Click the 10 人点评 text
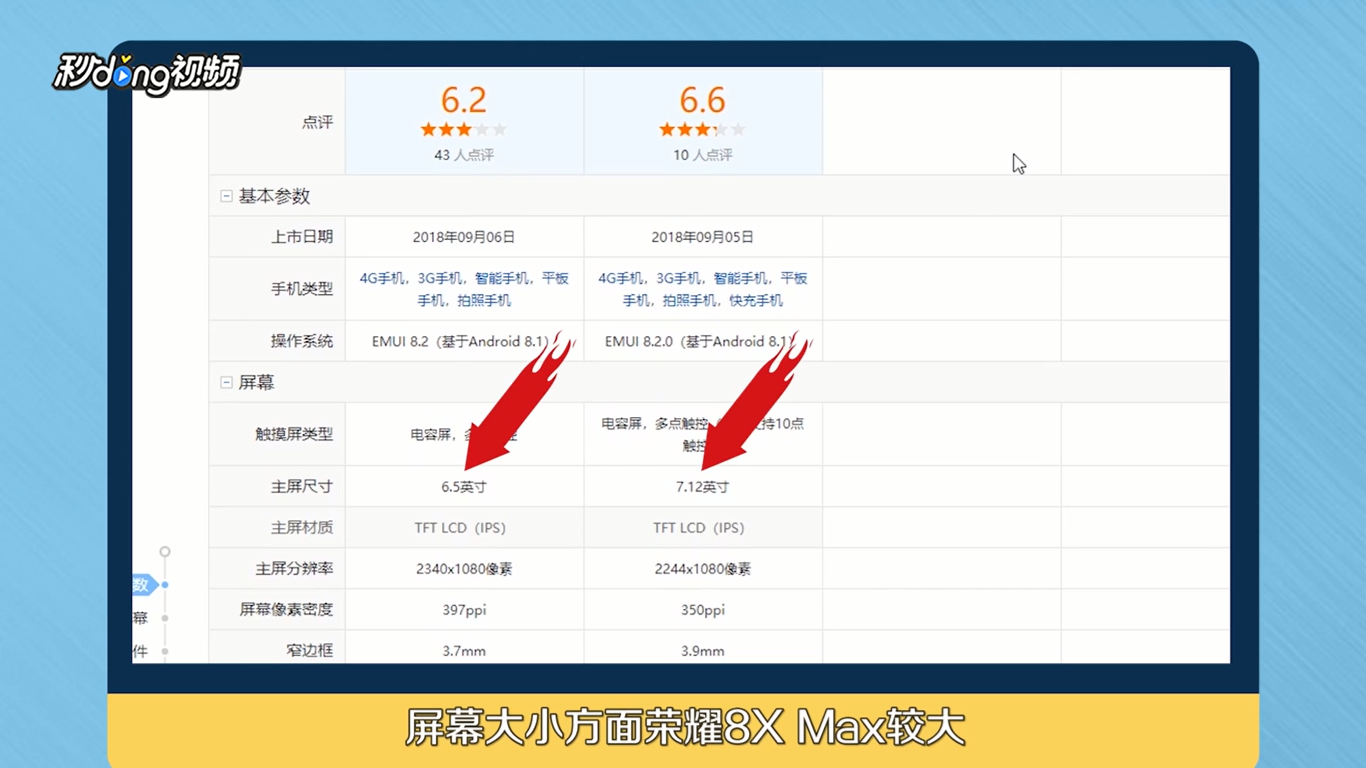This screenshot has width=1366, height=768. pyautogui.click(x=702, y=155)
